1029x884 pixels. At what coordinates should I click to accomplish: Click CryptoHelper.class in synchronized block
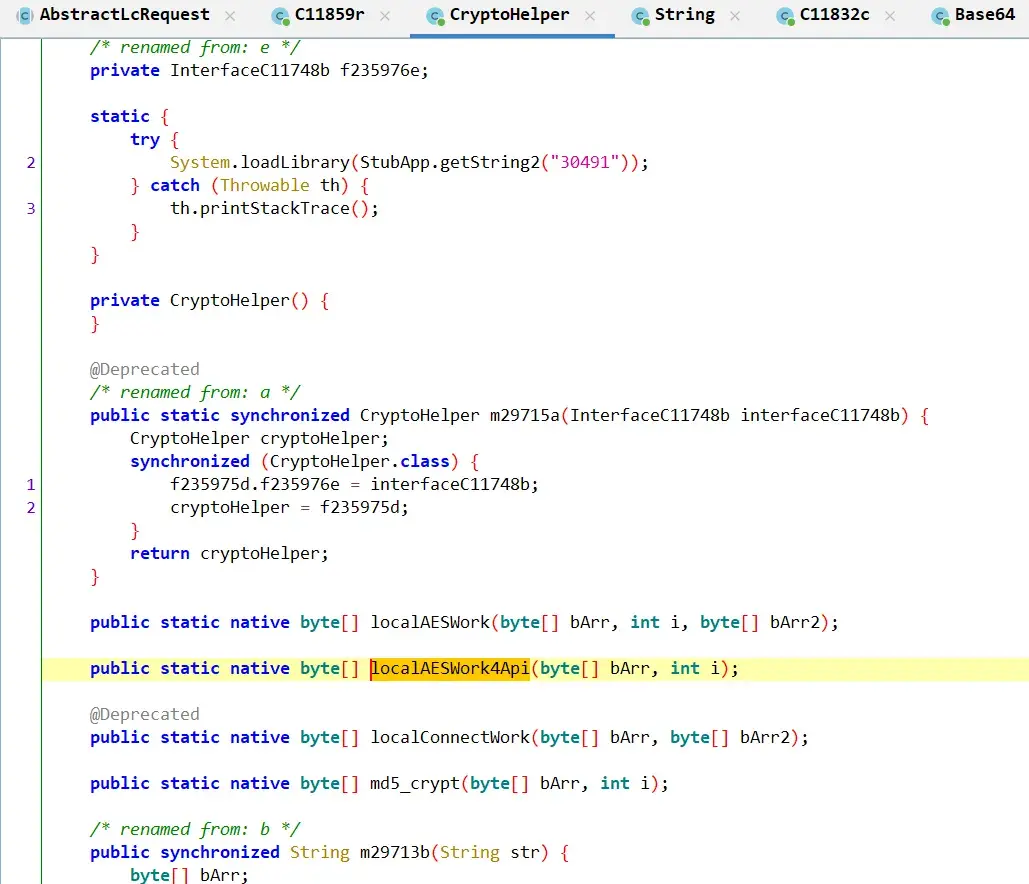pyautogui.click(x=360, y=461)
